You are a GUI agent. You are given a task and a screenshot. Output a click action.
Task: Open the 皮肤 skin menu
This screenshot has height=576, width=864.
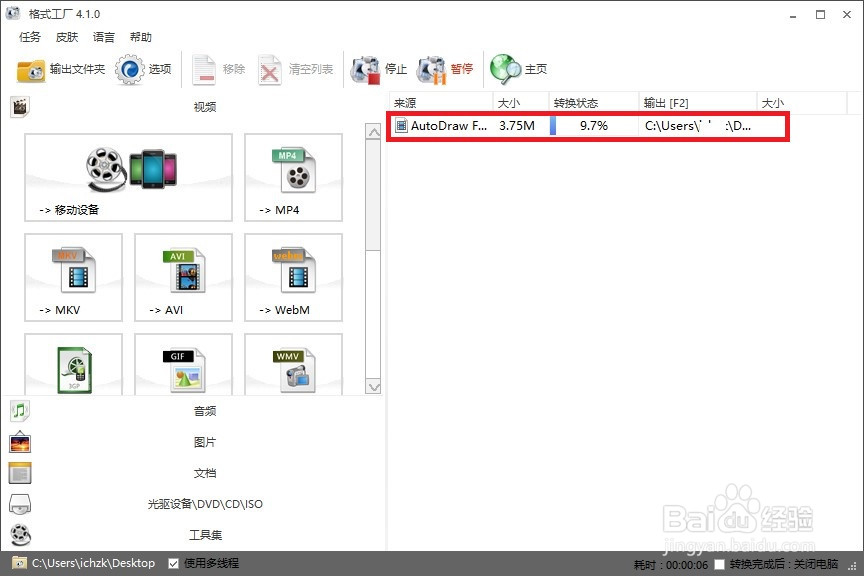(67, 37)
